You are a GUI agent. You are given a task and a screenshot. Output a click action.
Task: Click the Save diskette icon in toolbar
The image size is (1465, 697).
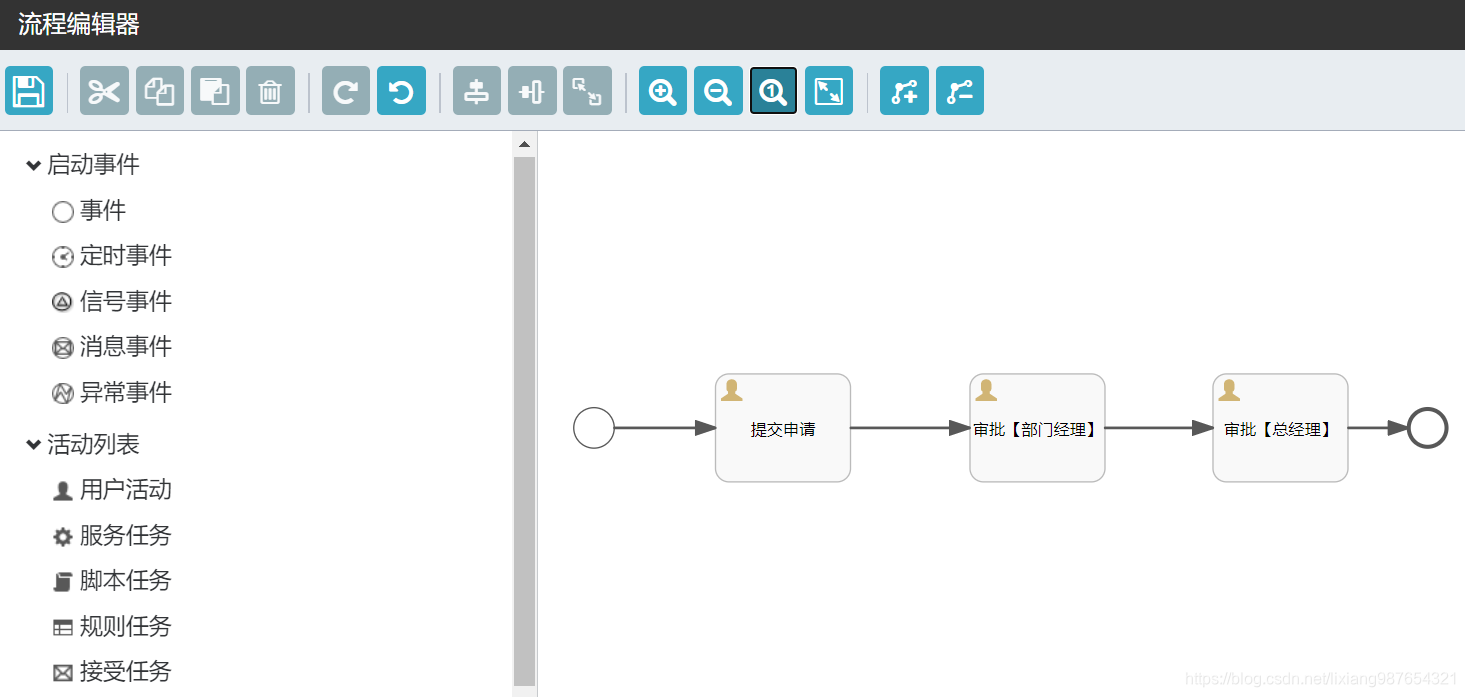(x=29, y=91)
